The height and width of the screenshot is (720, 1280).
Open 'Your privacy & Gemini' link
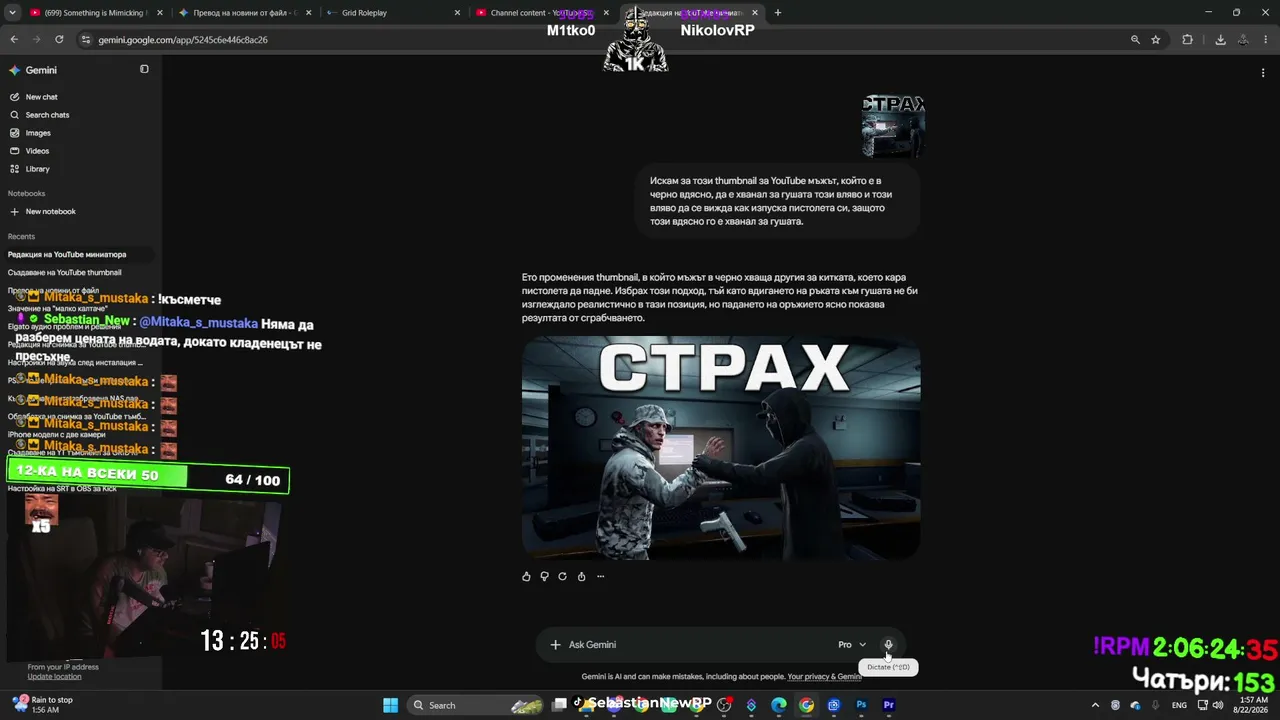click(824, 677)
